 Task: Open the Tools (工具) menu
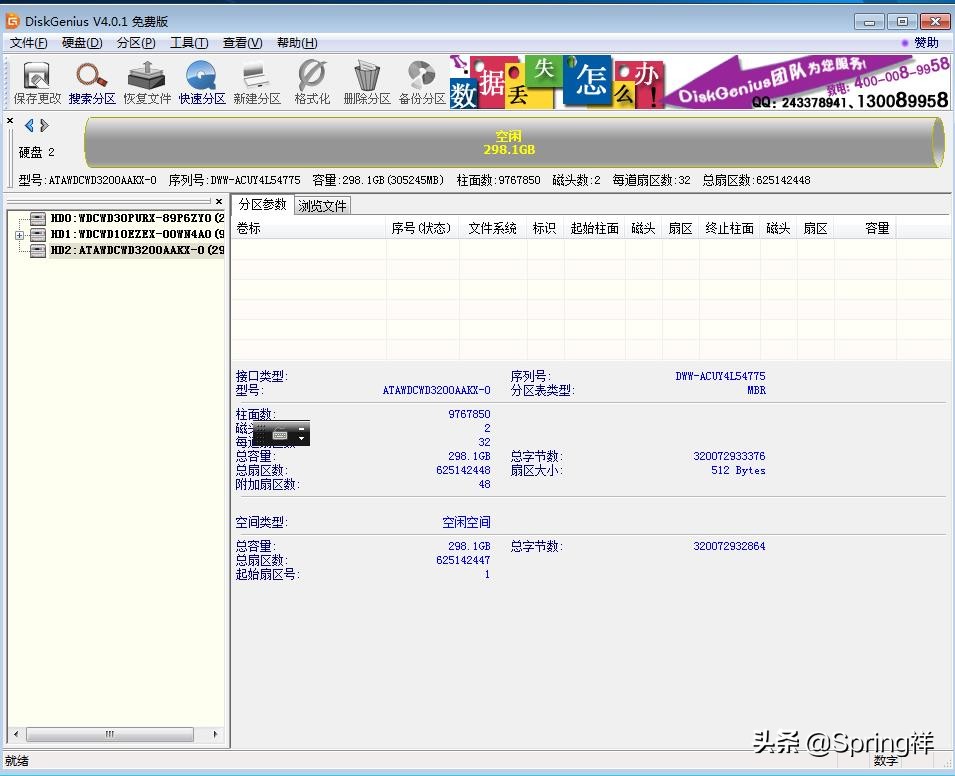pos(189,43)
